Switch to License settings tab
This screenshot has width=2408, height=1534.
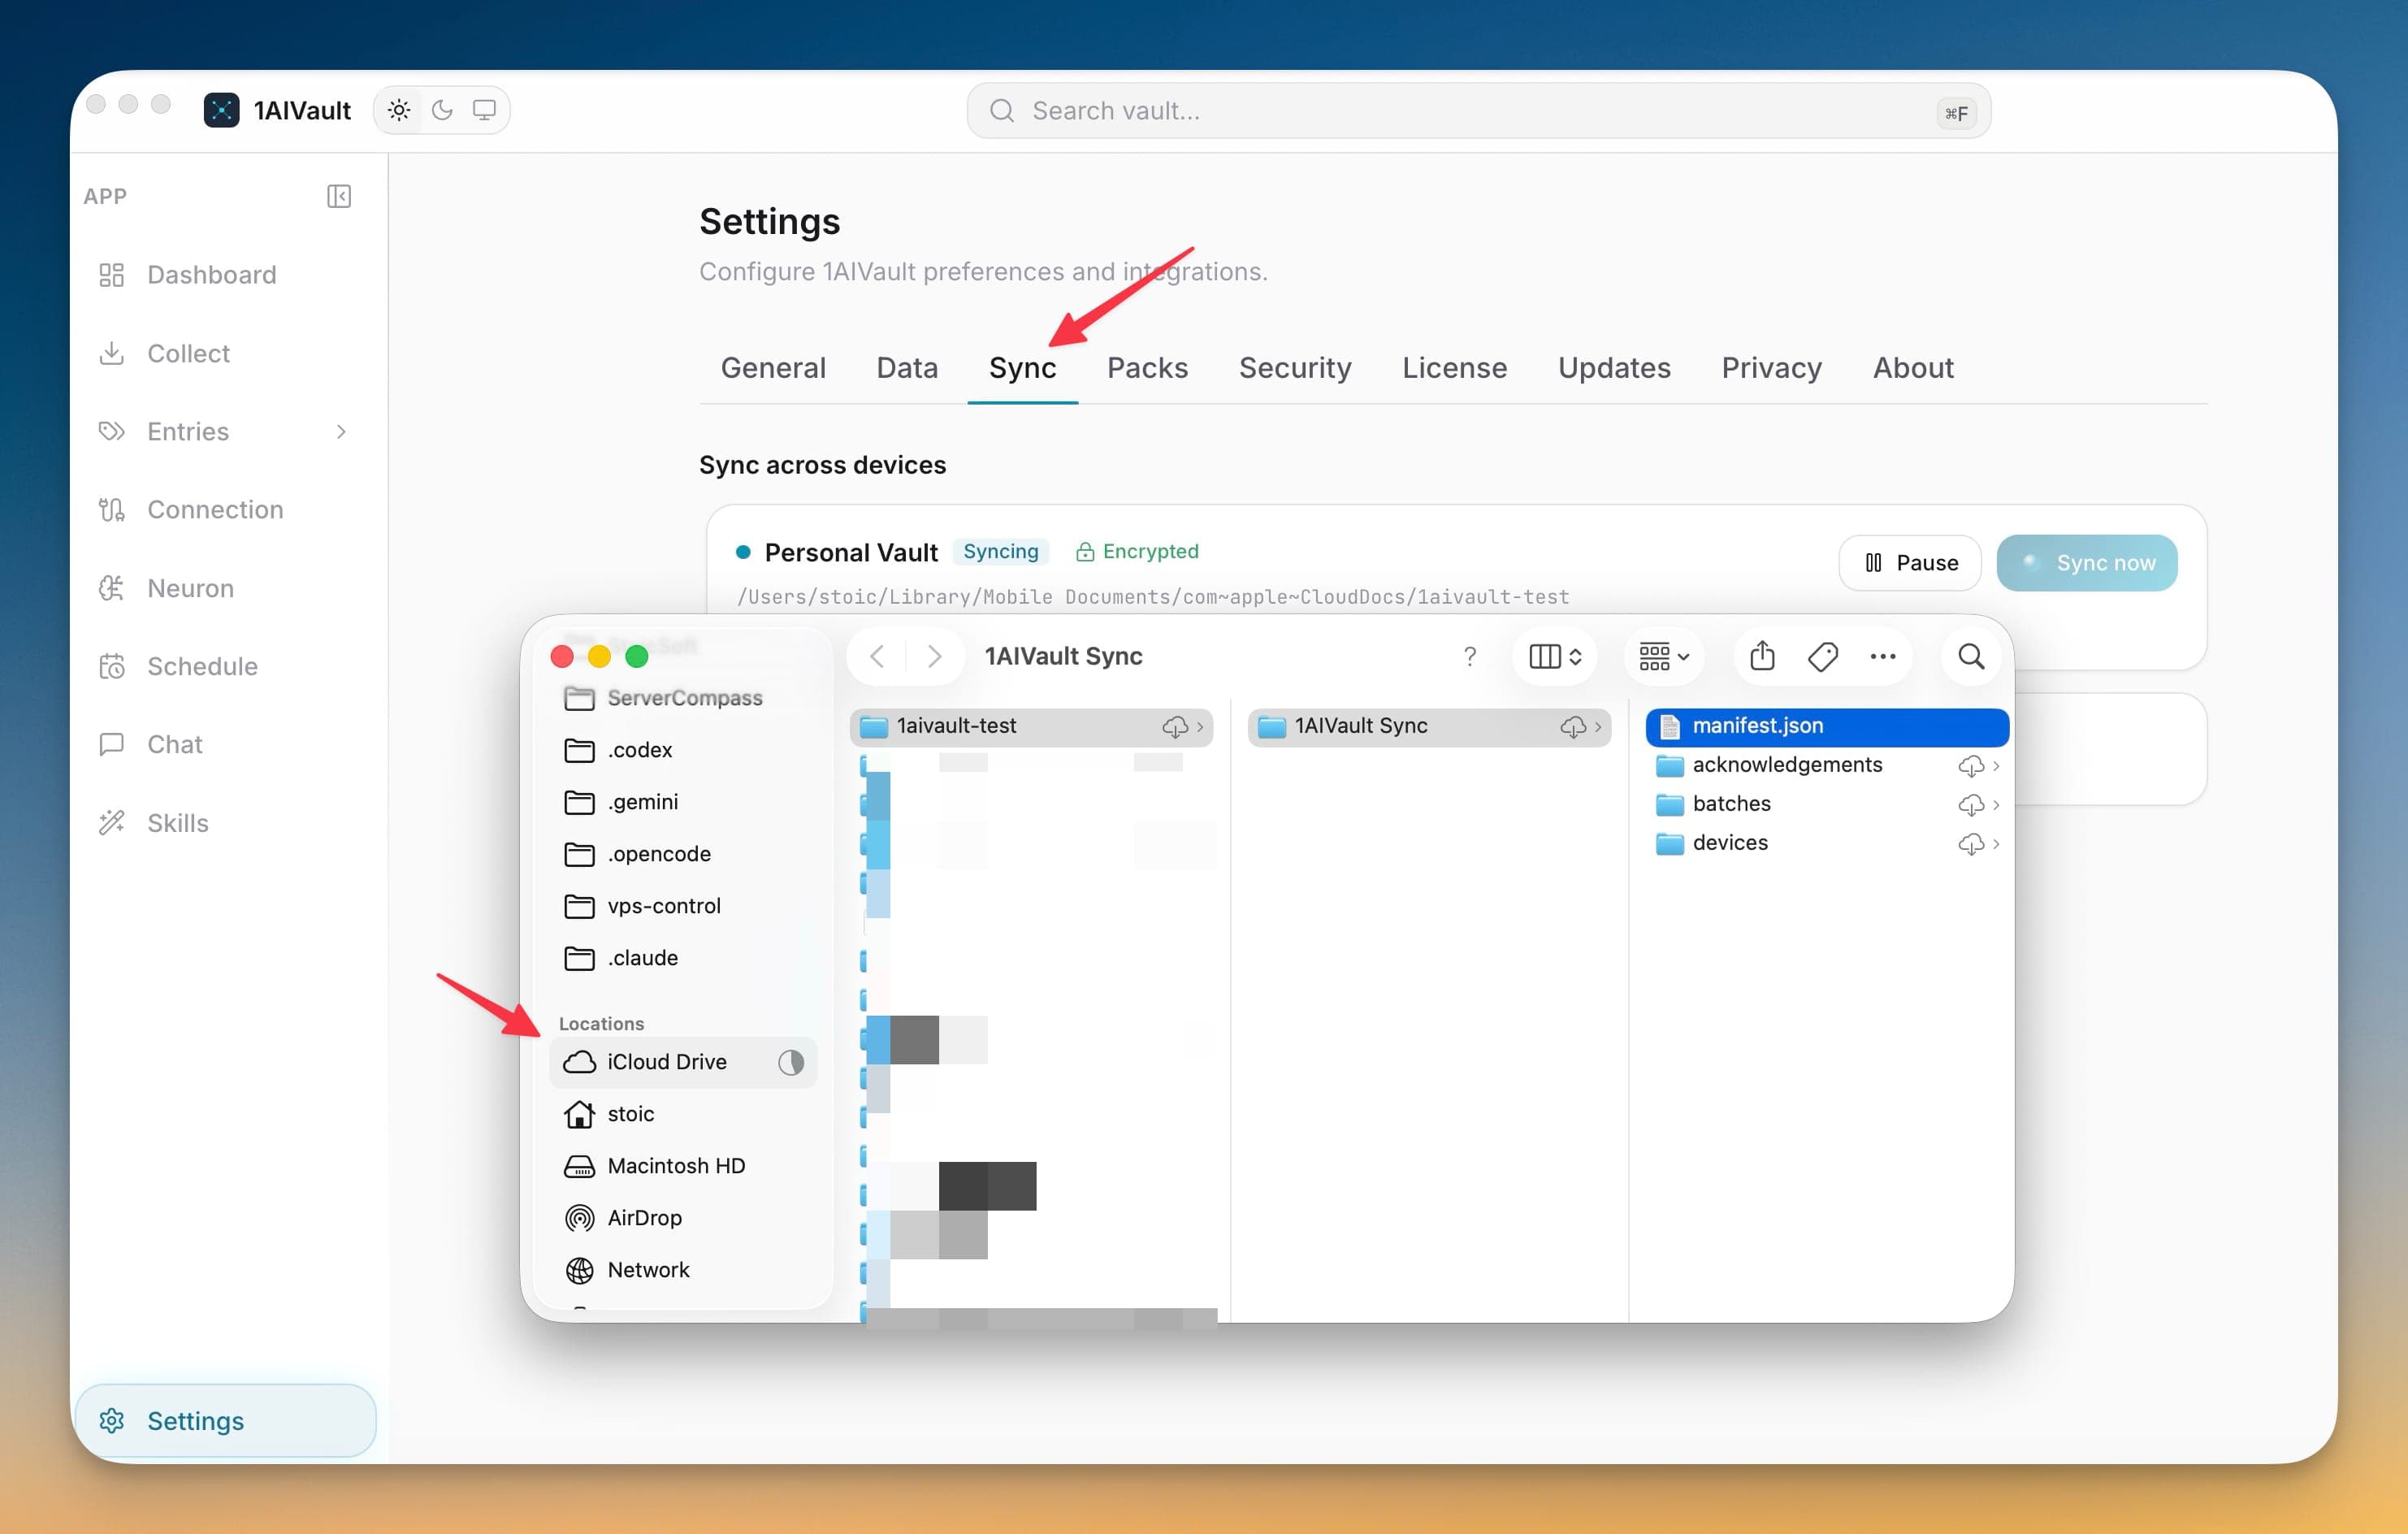point(1454,368)
